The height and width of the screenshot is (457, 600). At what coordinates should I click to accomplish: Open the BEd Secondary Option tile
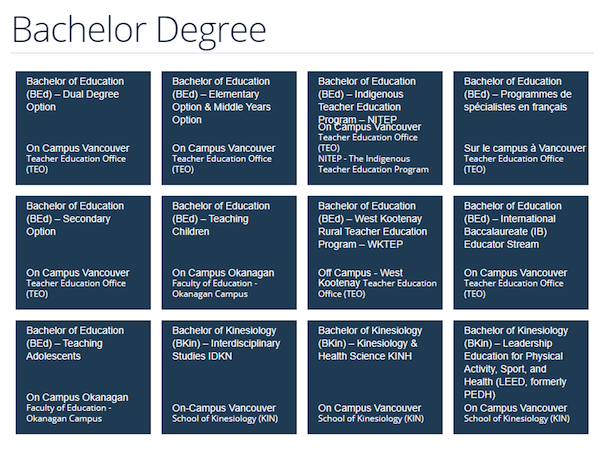point(83,253)
